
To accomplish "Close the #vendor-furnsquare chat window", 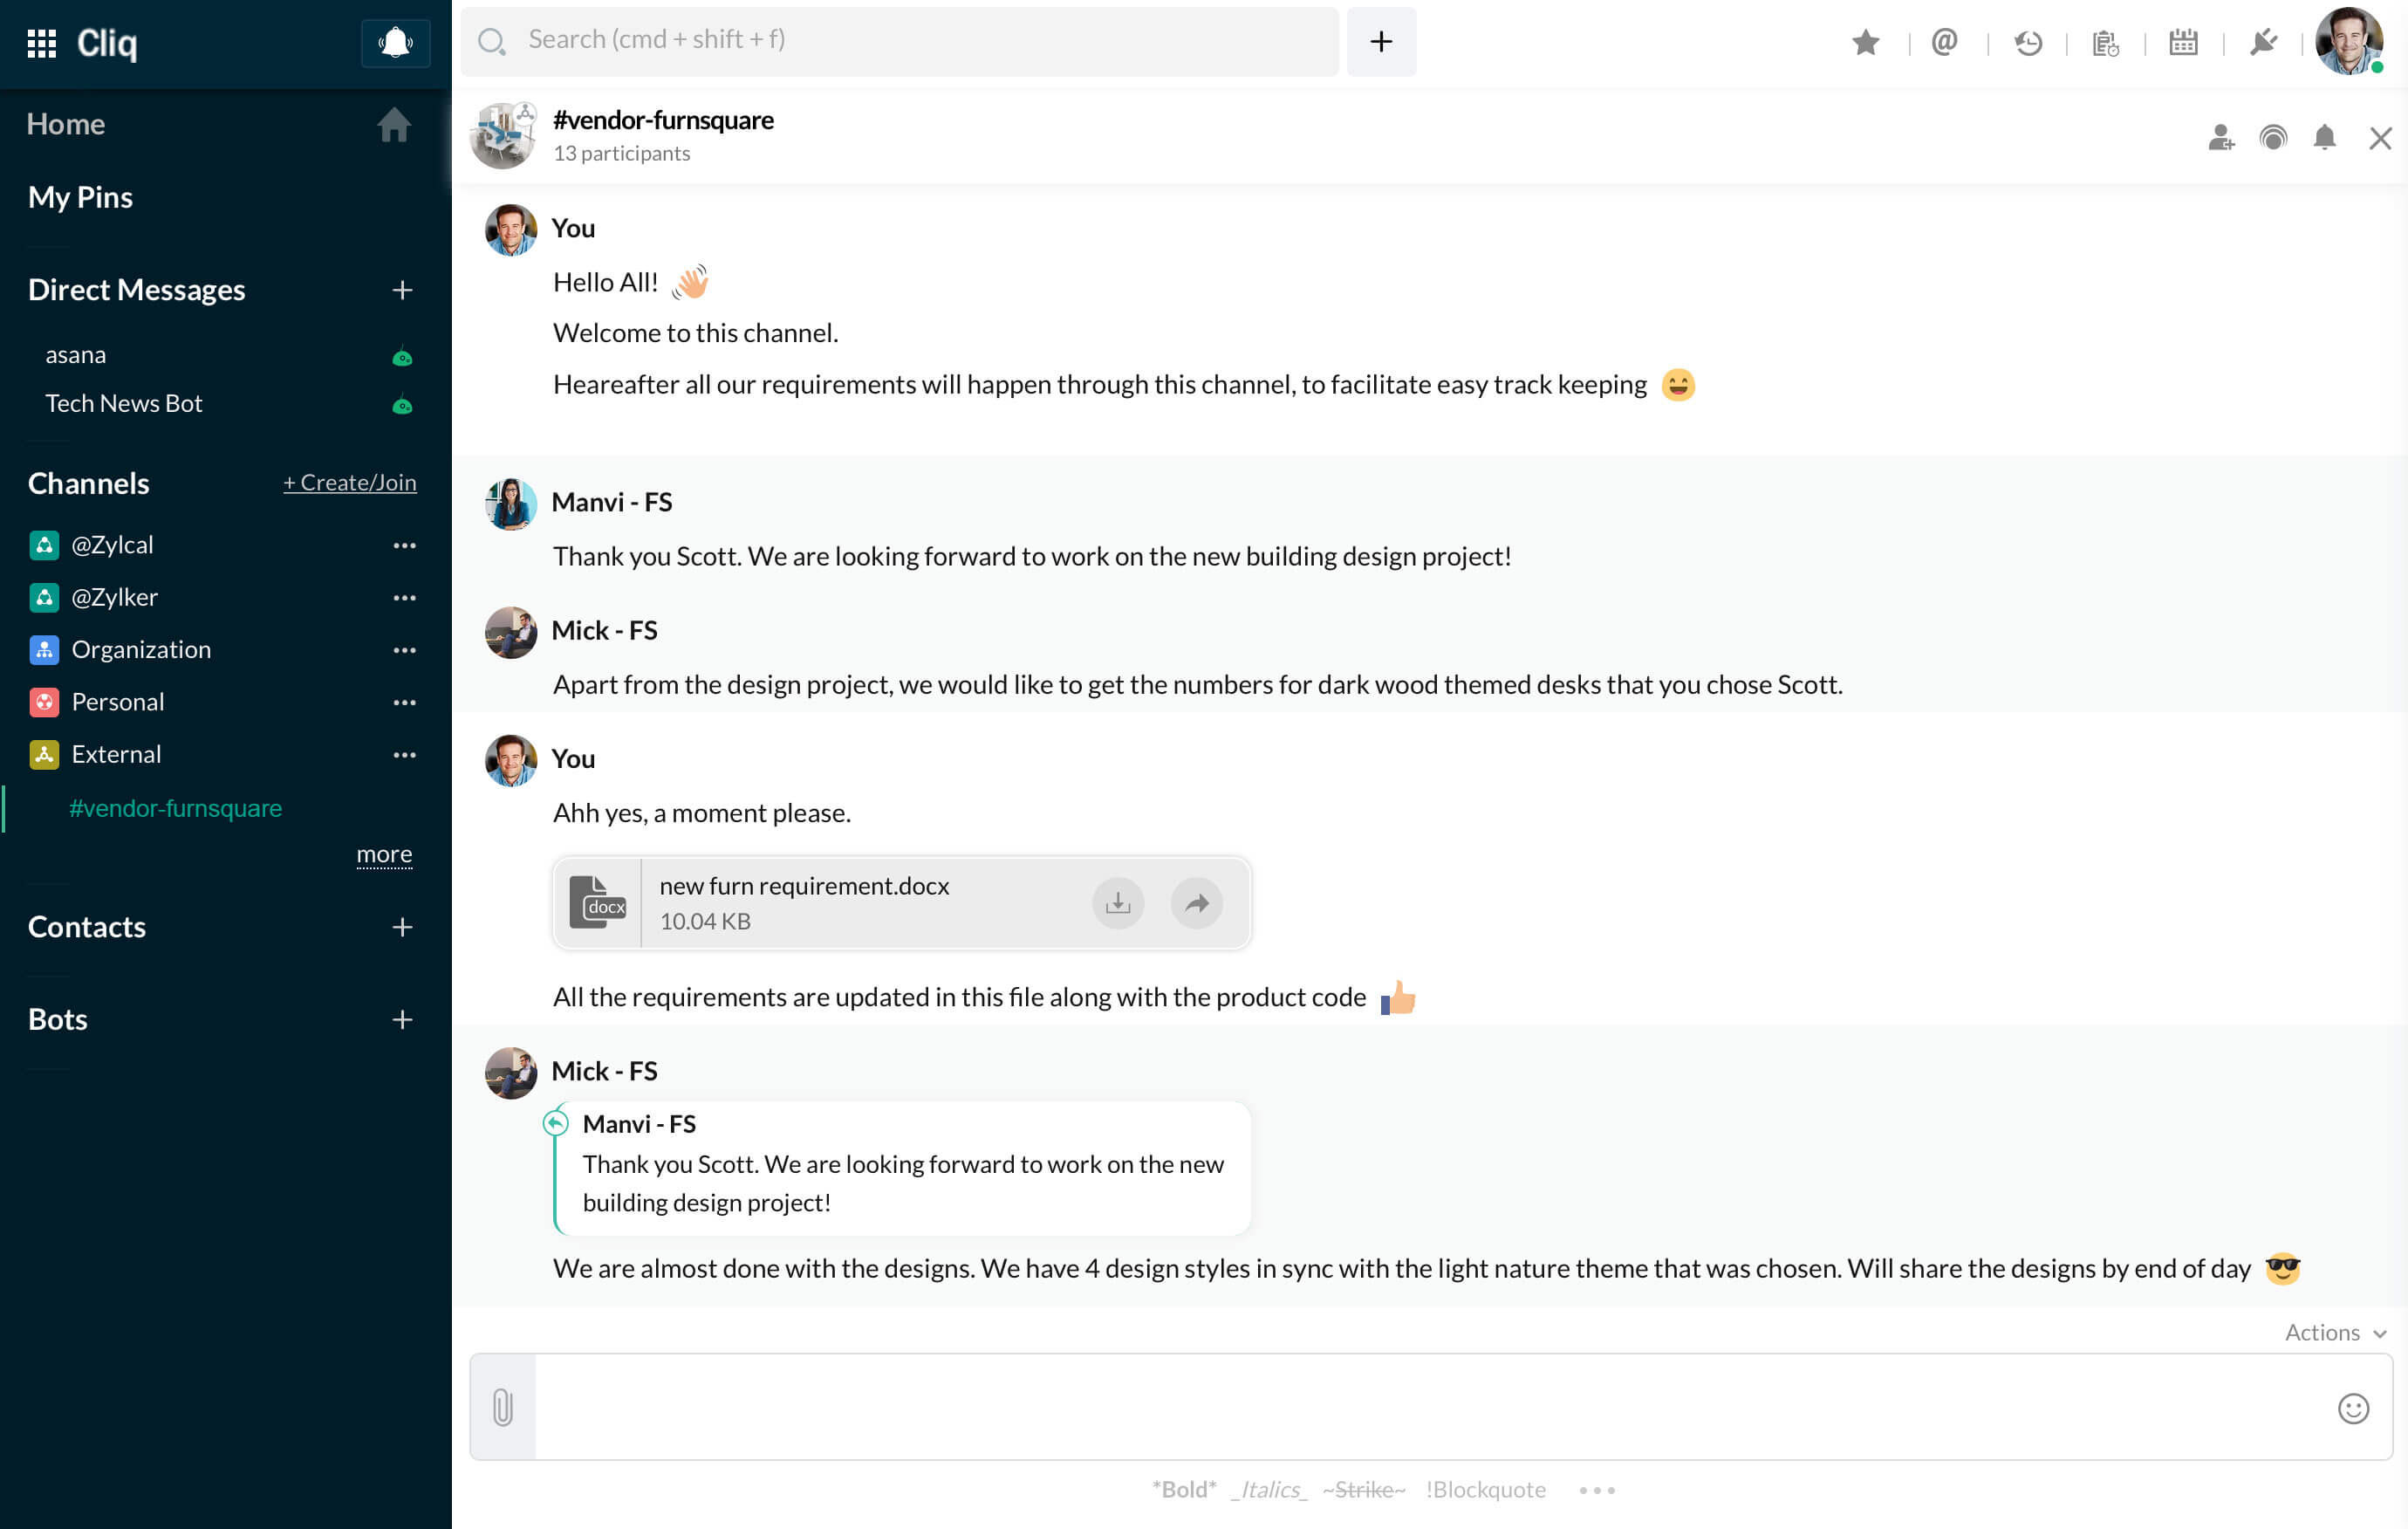I will pos(2381,138).
